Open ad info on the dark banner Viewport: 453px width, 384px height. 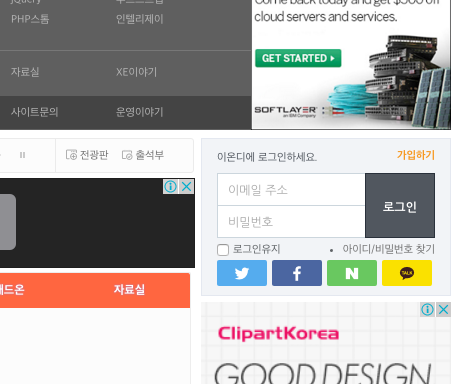coord(171,187)
